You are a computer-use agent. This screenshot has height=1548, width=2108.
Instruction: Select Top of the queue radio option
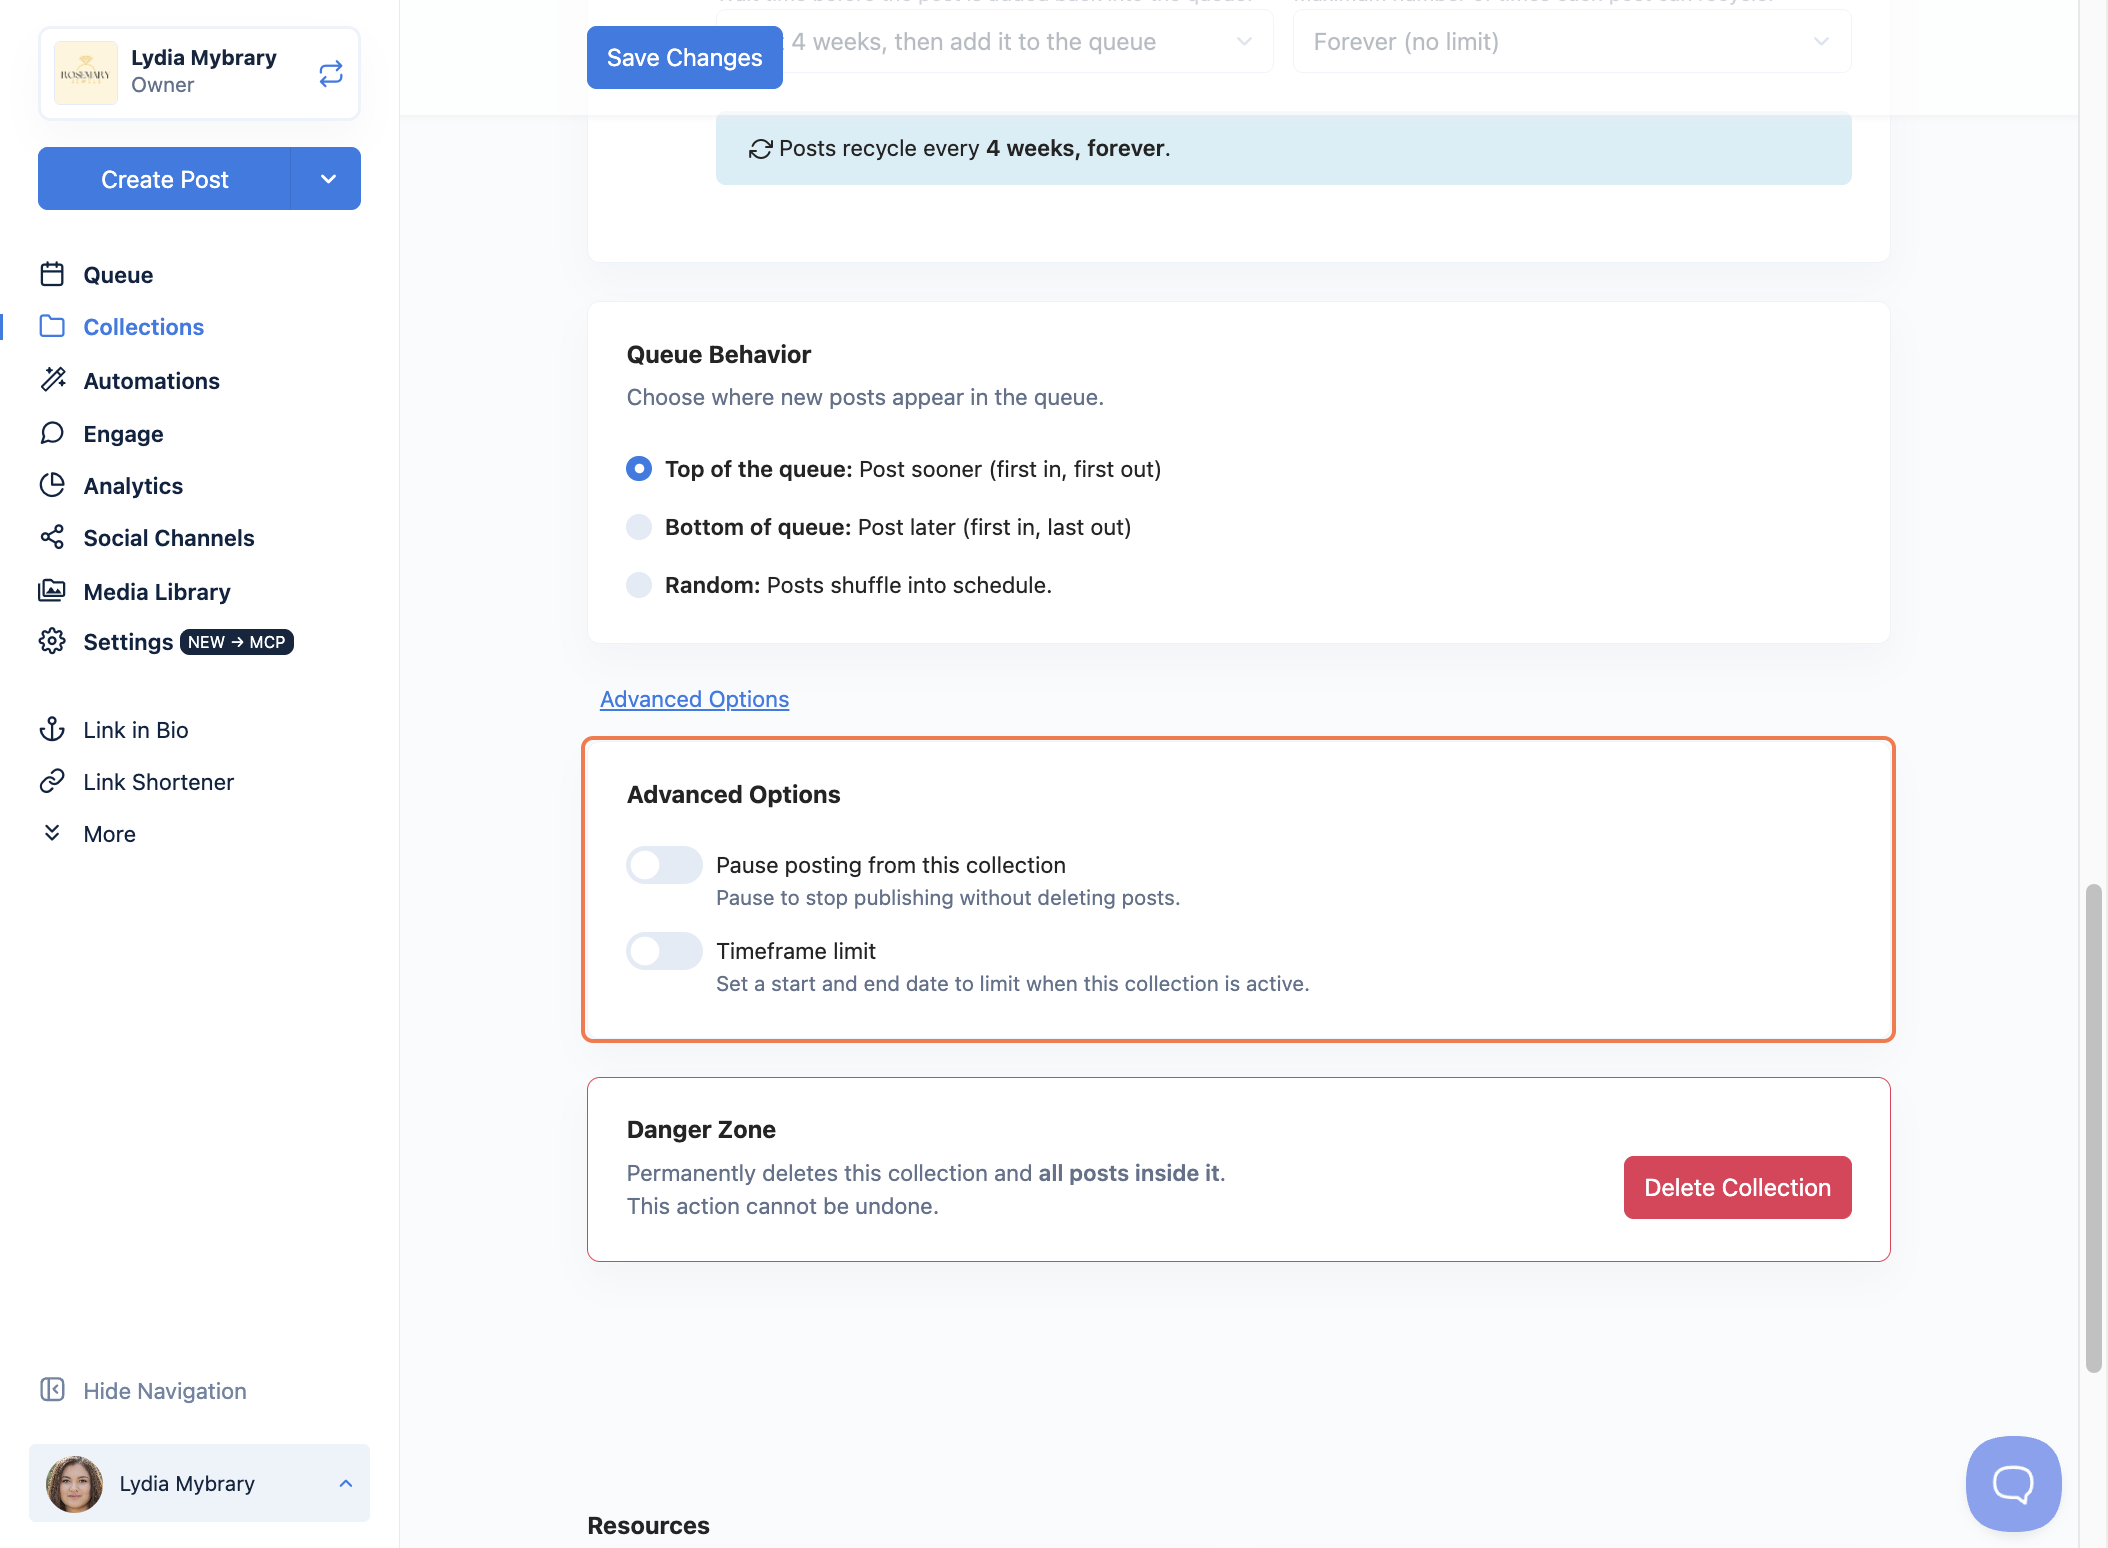pos(639,469)
